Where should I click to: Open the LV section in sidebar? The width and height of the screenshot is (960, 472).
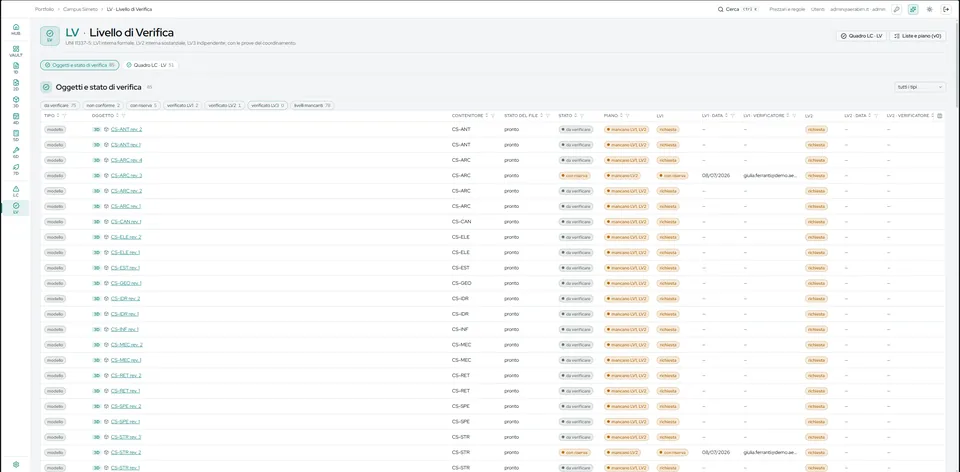(16, 208)
